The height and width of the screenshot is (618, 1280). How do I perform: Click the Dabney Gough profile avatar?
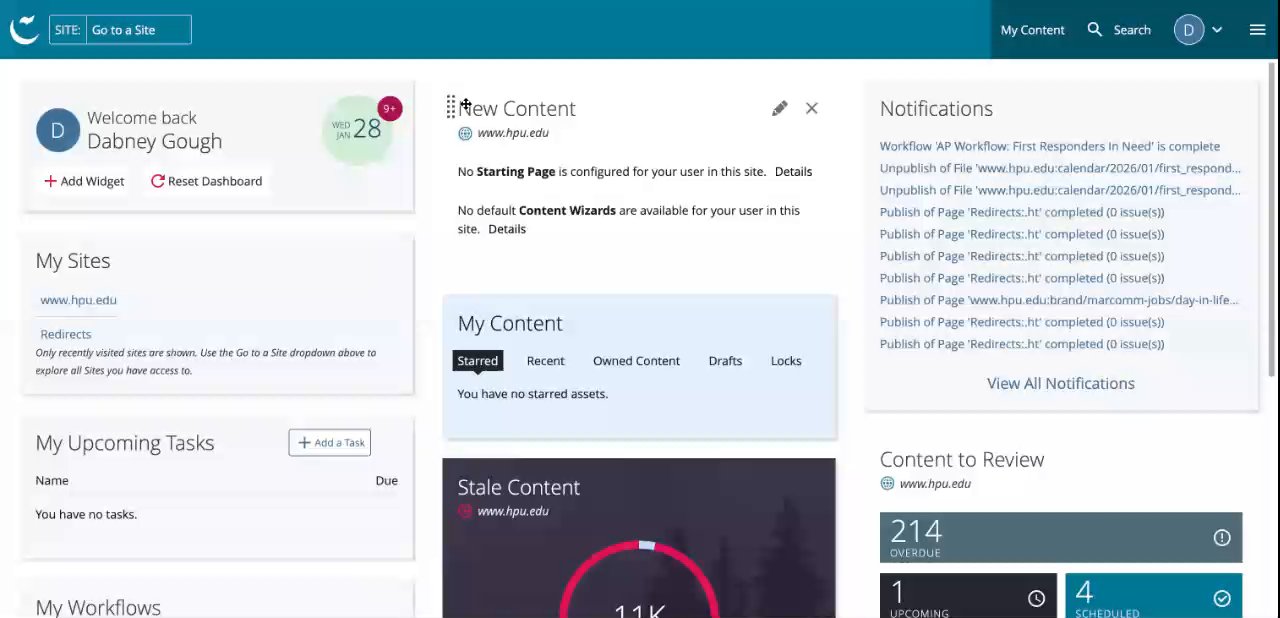pyautogui.click(x=58, y=131)
